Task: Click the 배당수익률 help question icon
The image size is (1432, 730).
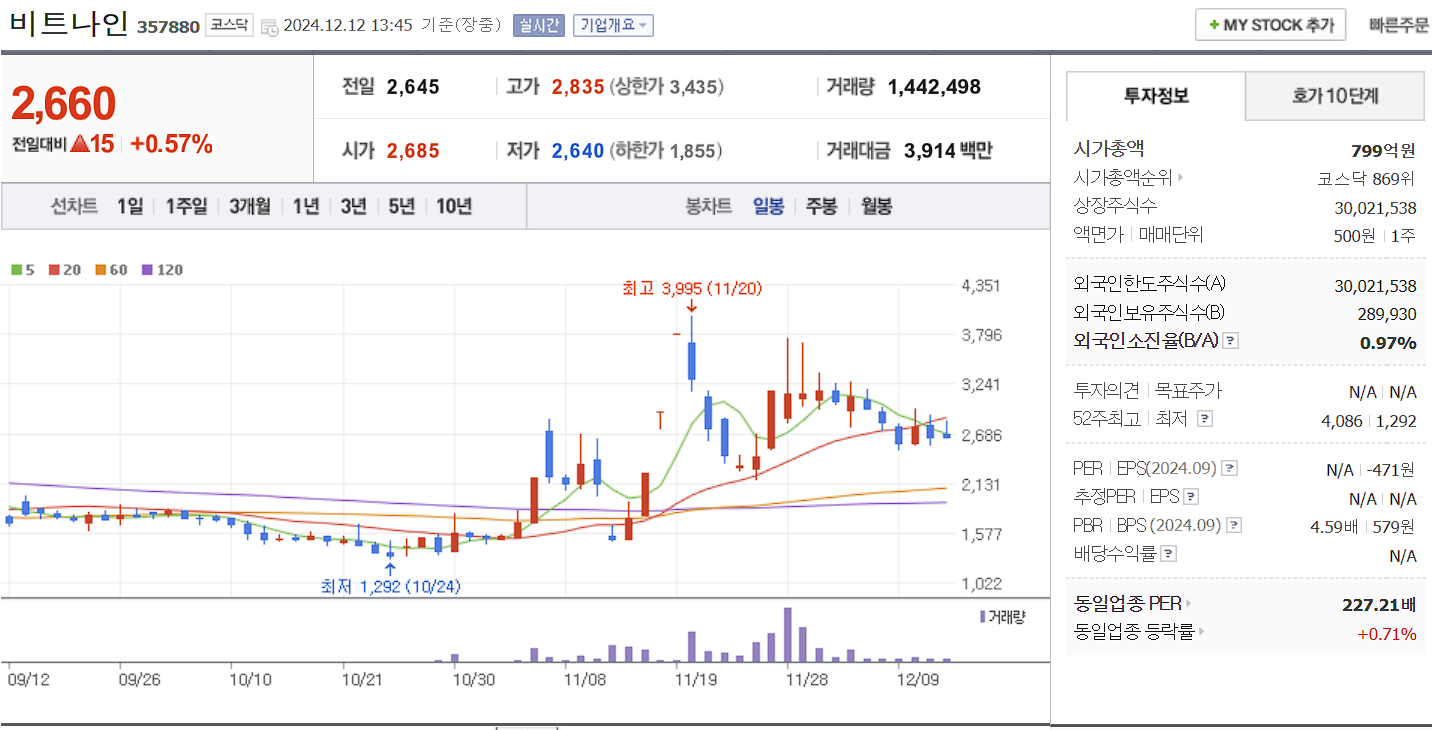Action: pyautogui.click(x=1168, y=552)
